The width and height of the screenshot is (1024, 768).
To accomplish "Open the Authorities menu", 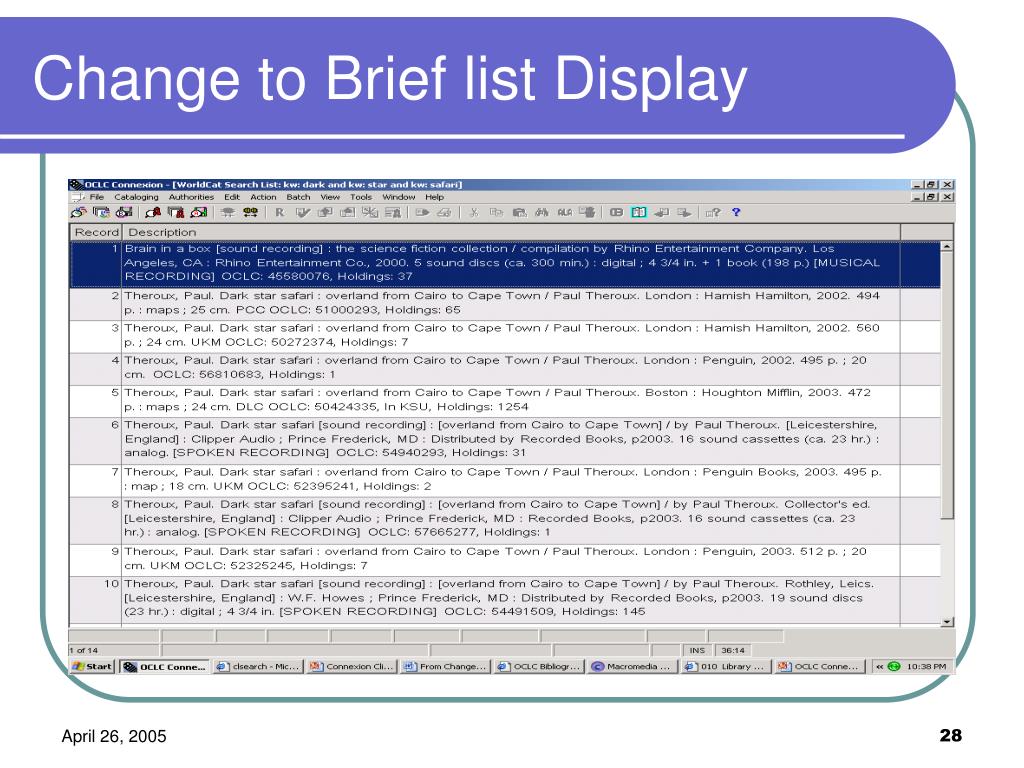I will click(x=191, y=197).
